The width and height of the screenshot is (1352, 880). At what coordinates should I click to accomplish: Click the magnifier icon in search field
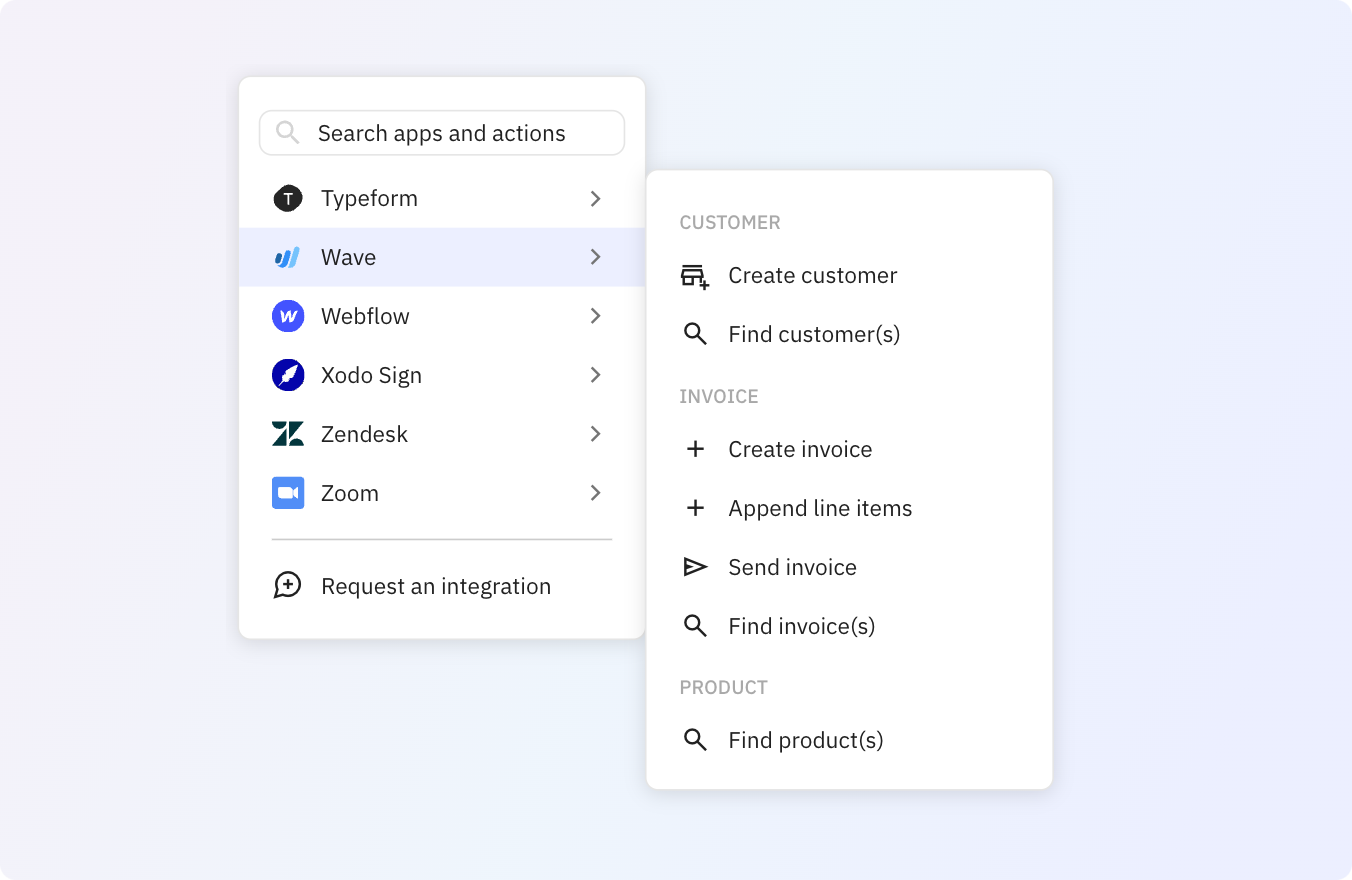(x=287, y=132)
